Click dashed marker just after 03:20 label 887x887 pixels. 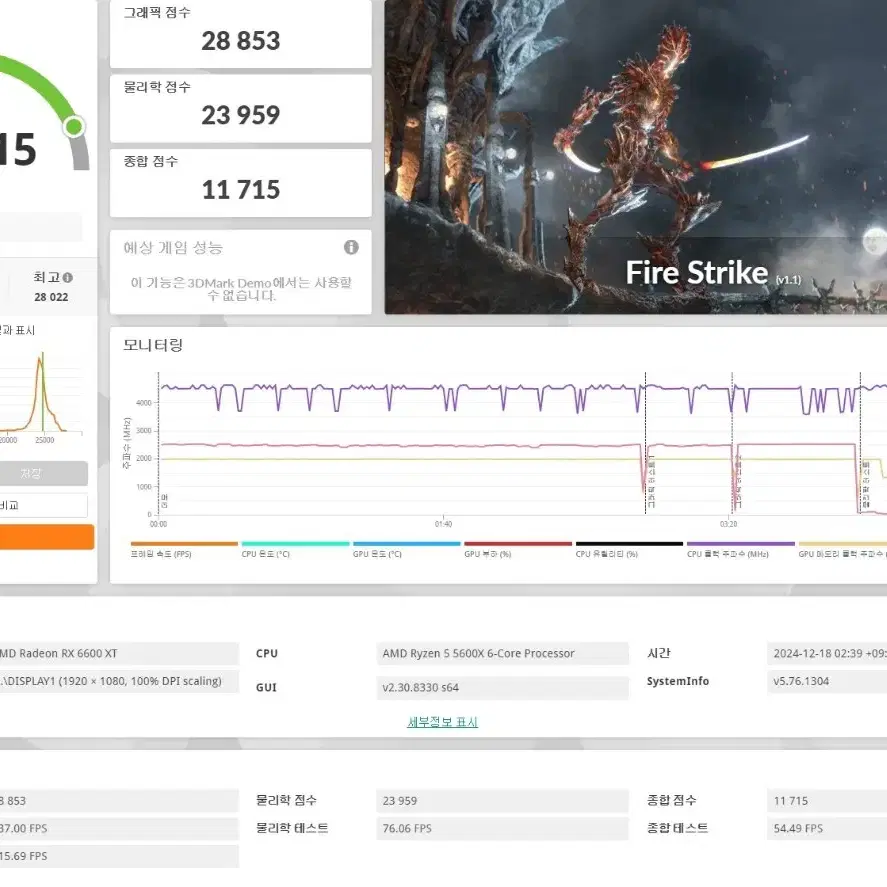point(732,443)
